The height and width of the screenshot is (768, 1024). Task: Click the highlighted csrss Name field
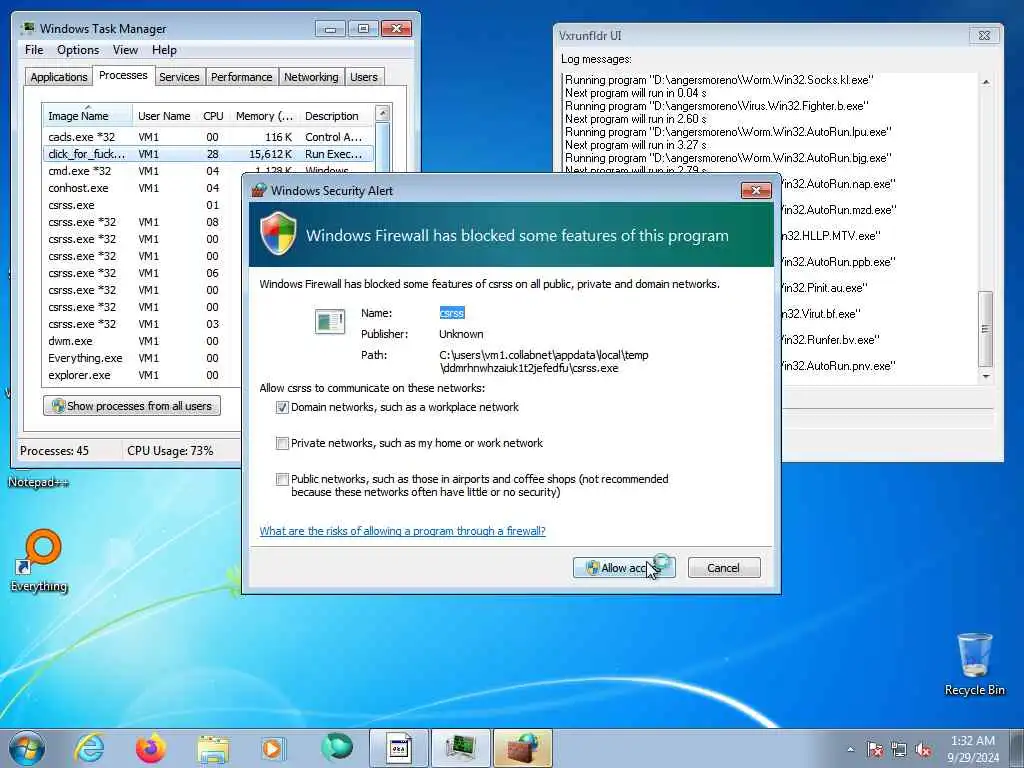452,313
